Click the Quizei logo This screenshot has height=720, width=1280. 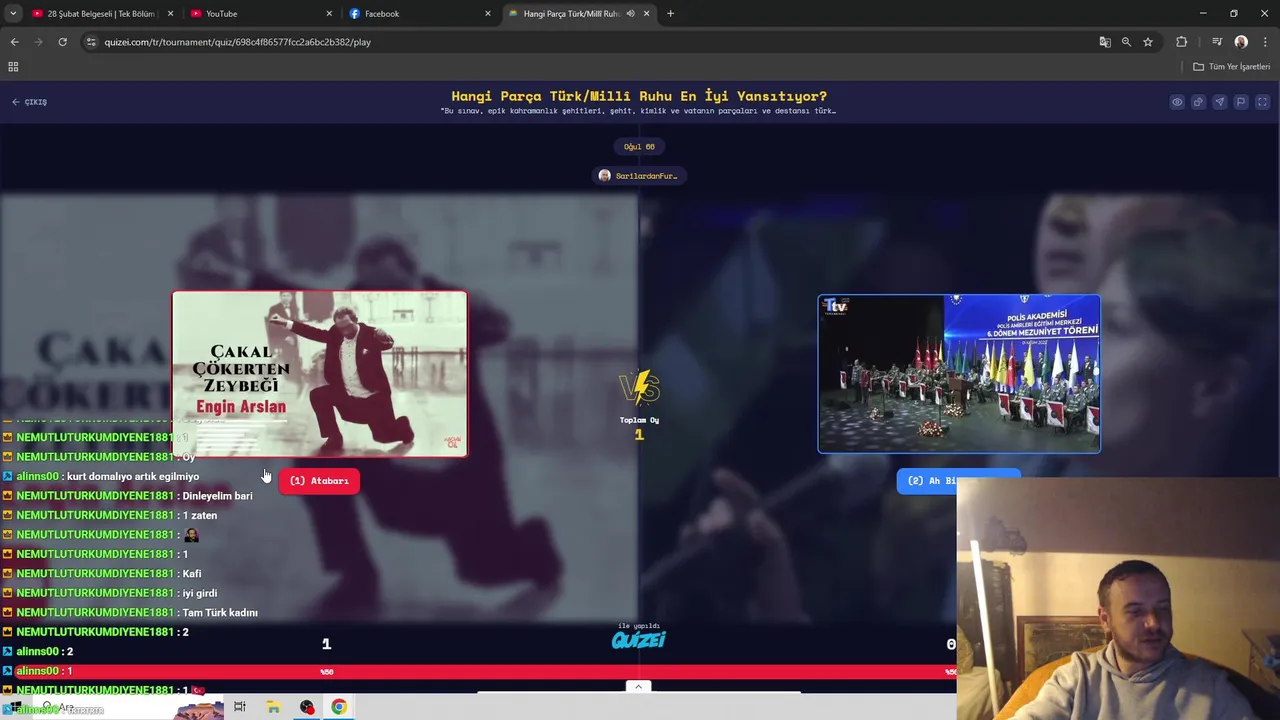(639, 640)
